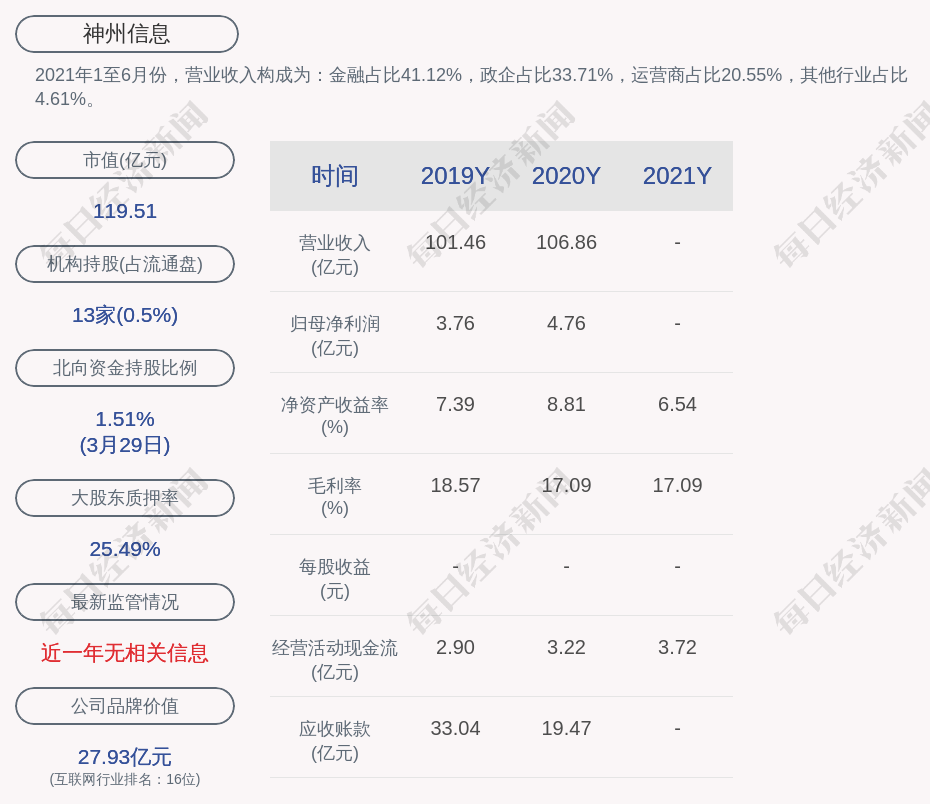Click the brand value 27.93亿元

click(x=125, y=757)
